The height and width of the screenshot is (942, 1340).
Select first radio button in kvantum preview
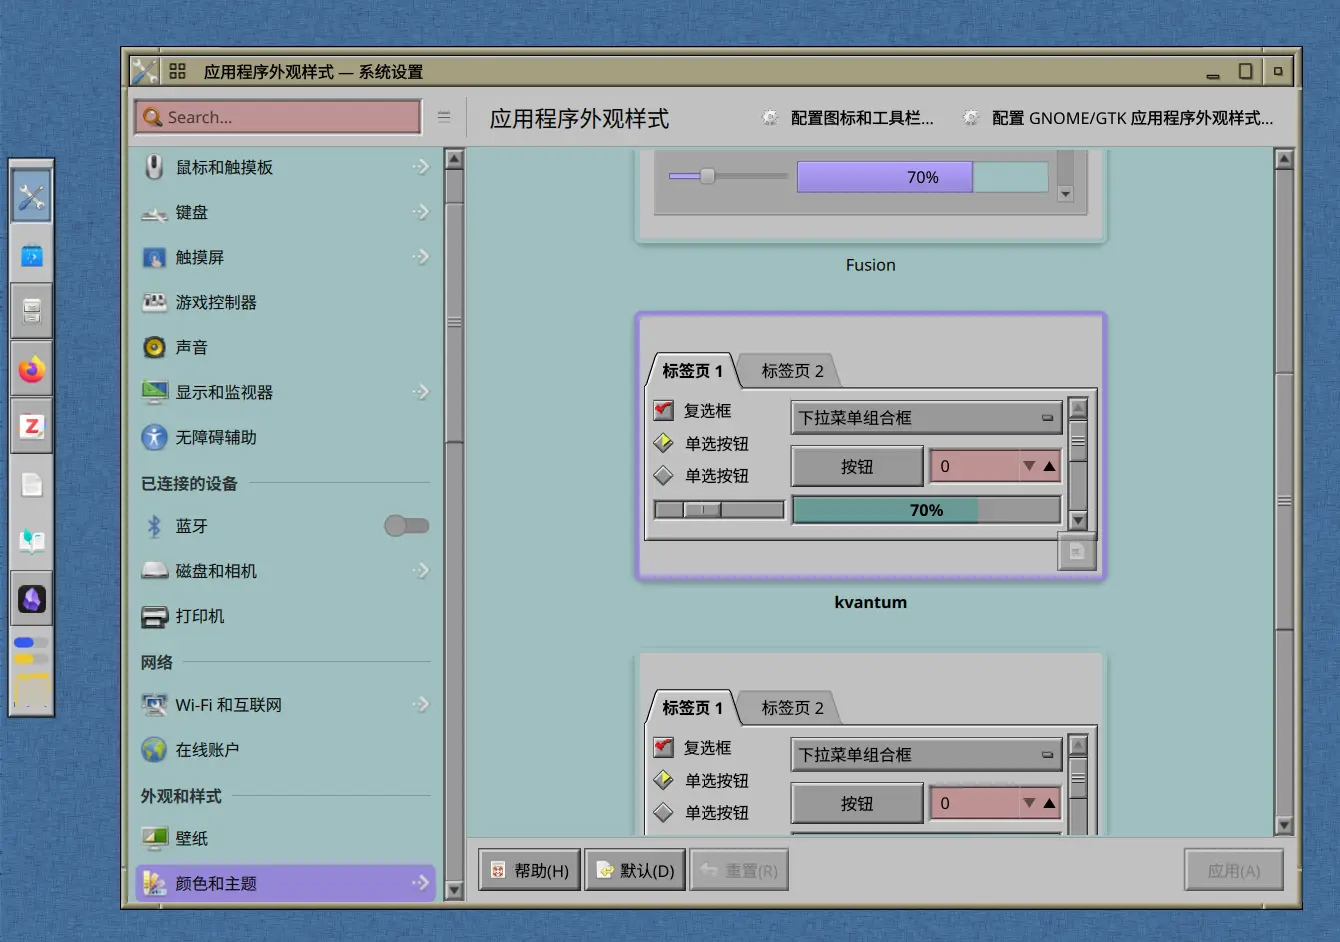click(x=663, y=443)
